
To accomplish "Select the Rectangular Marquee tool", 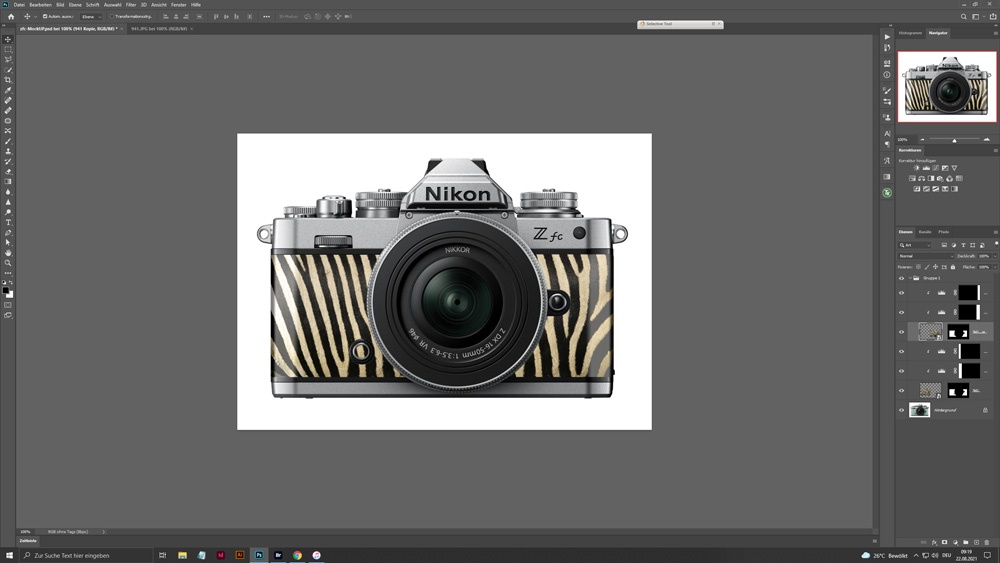I will pyautogui.click(x=8, y=49).
